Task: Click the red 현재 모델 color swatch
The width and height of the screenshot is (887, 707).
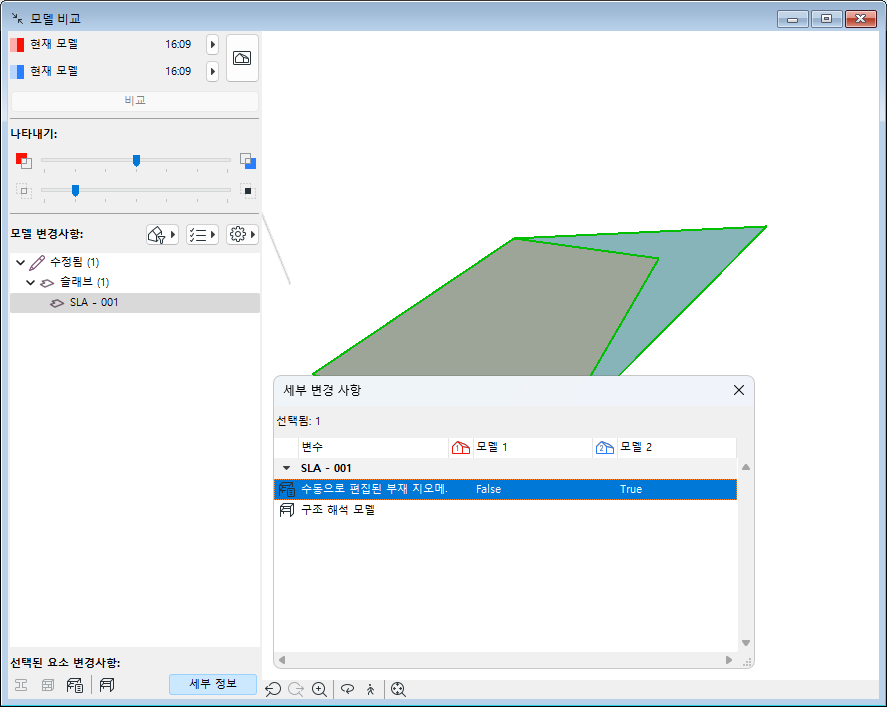Action: (17, 45)
